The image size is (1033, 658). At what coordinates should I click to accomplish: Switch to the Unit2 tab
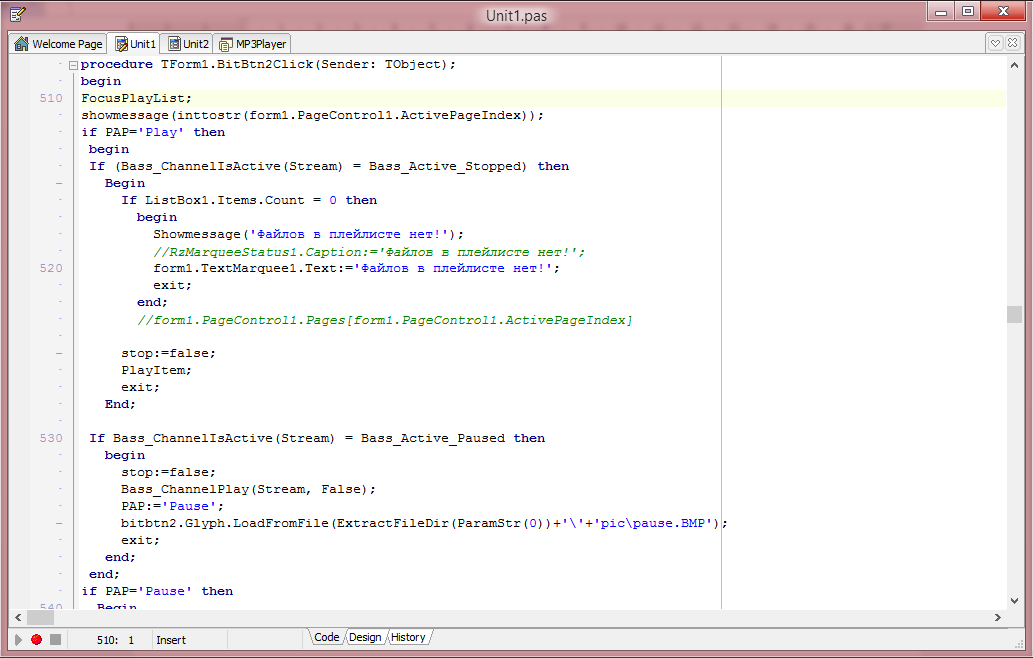(x=188, y=44)
